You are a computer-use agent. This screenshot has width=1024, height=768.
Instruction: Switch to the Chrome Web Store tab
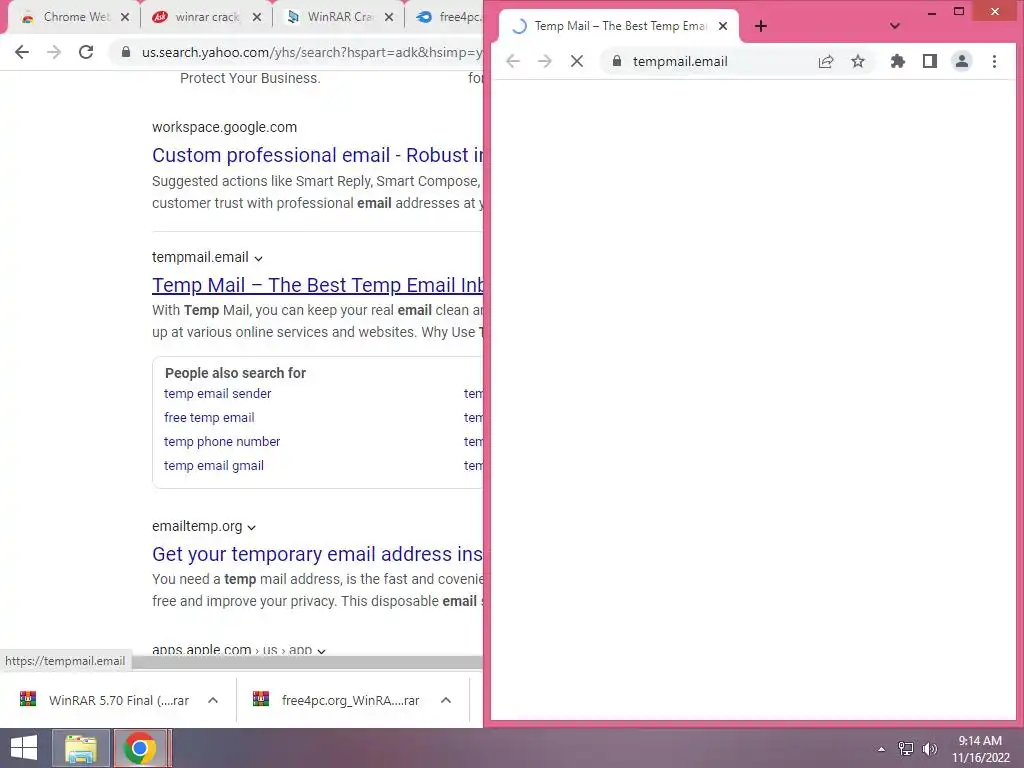point(76,17)
